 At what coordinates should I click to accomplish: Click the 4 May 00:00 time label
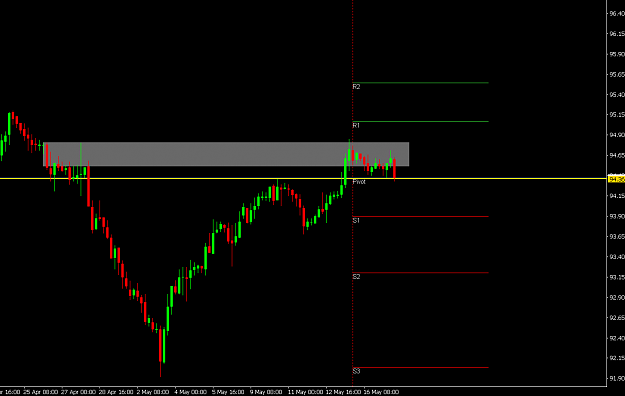point(191,392)
